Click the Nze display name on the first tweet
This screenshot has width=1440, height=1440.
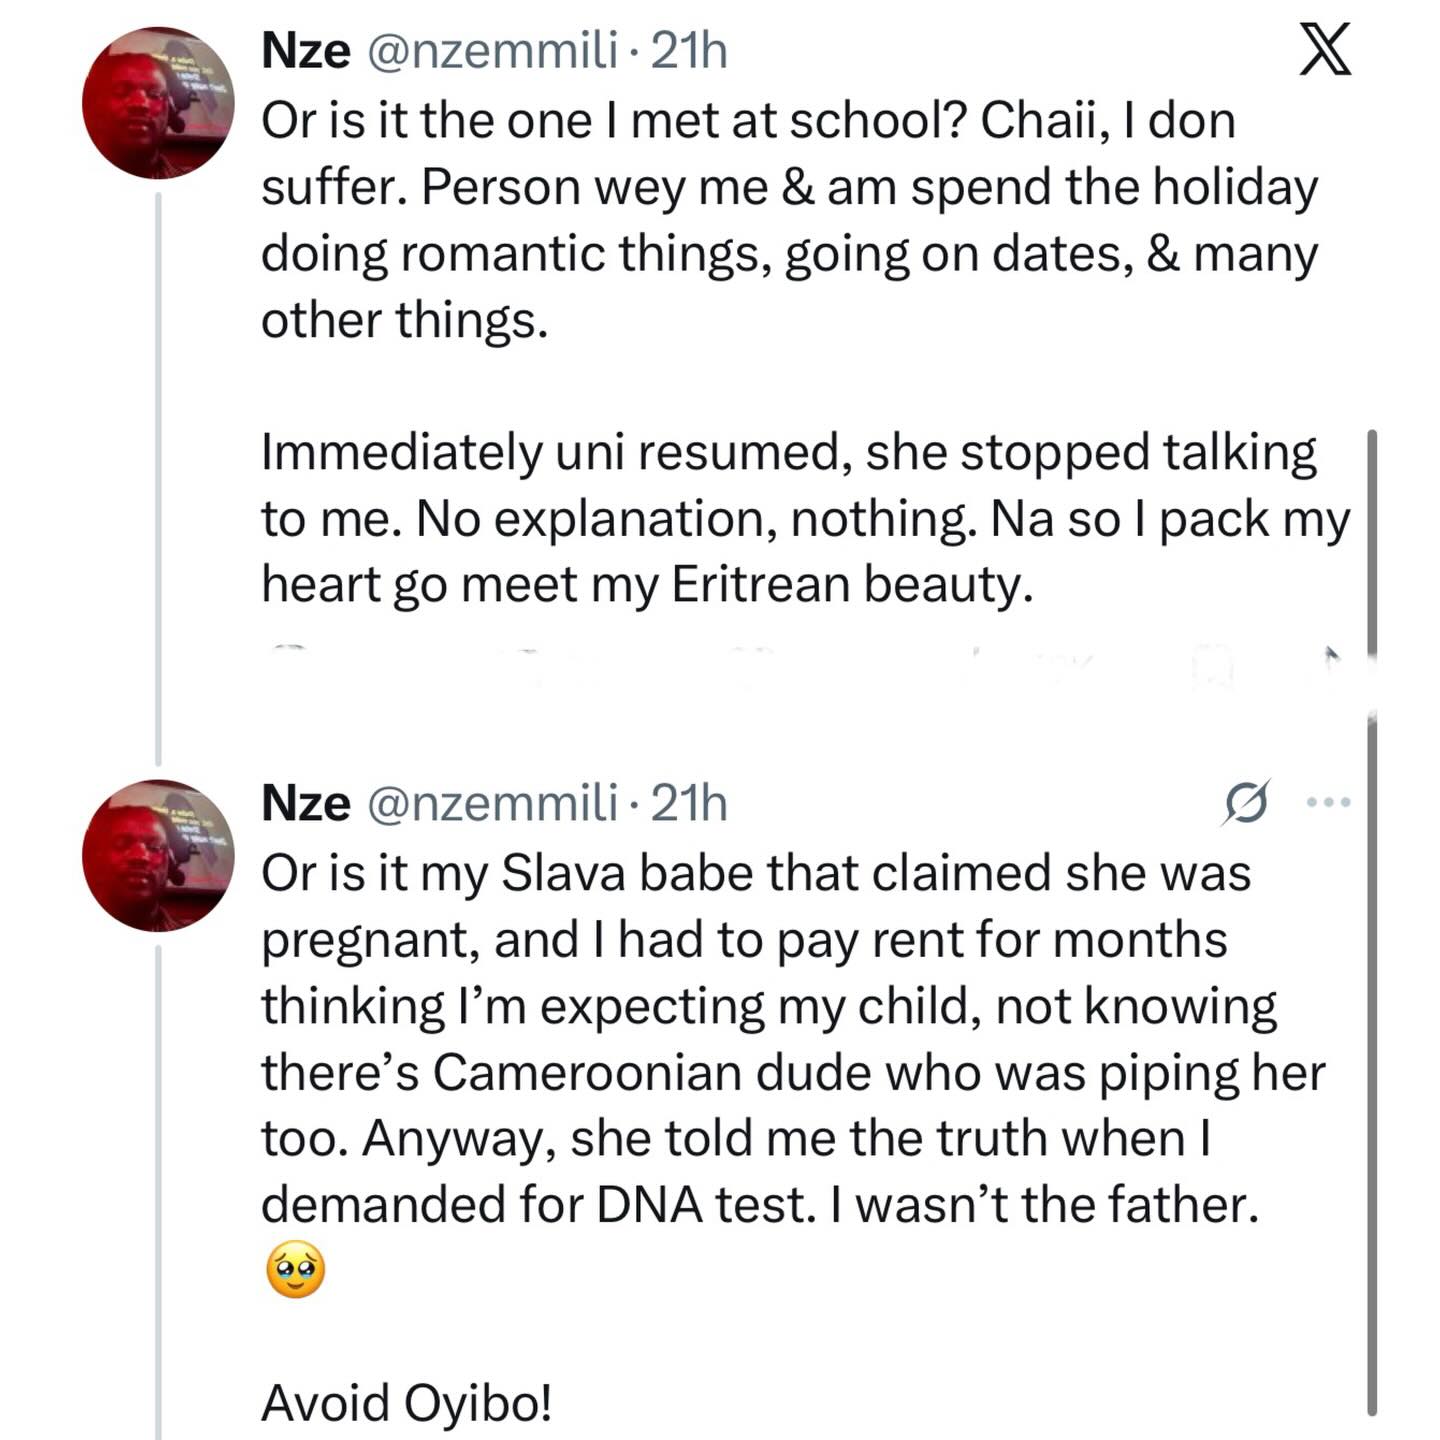click(x=305, y=50)
